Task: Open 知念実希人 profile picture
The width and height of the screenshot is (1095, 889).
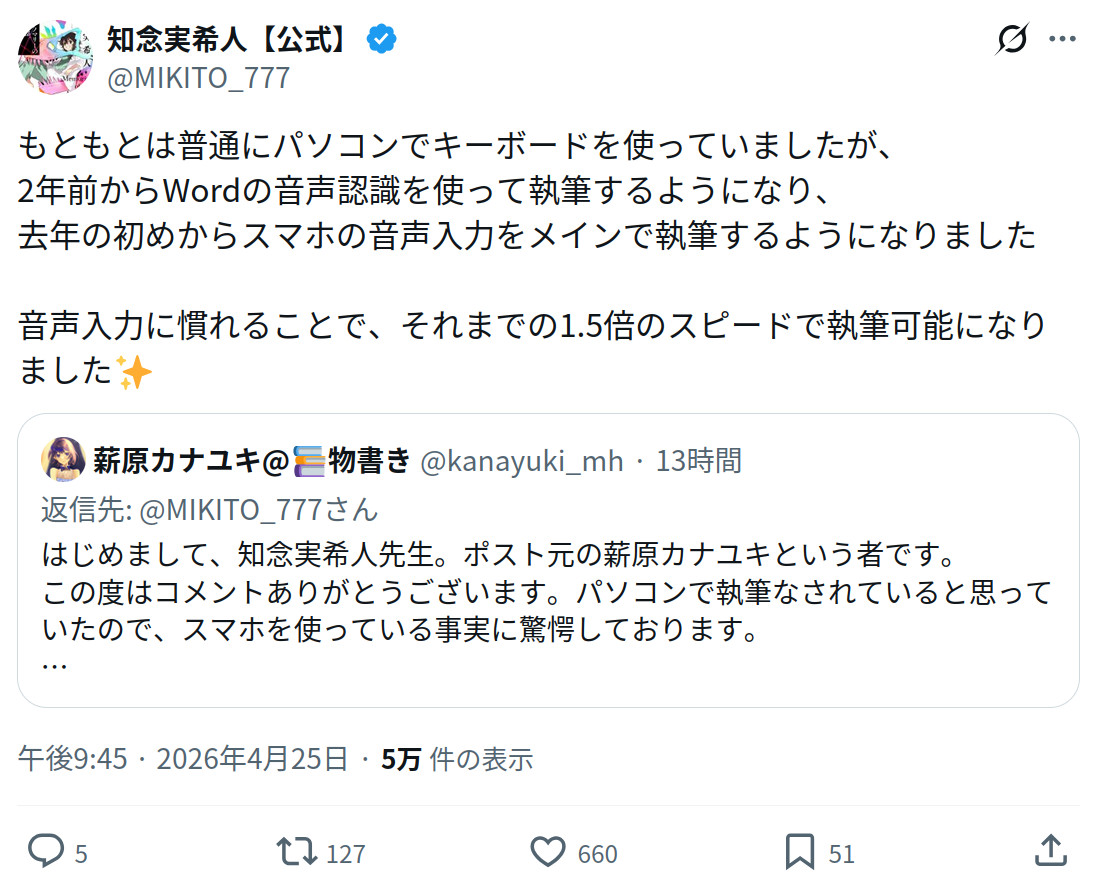Action: [55, 56]
